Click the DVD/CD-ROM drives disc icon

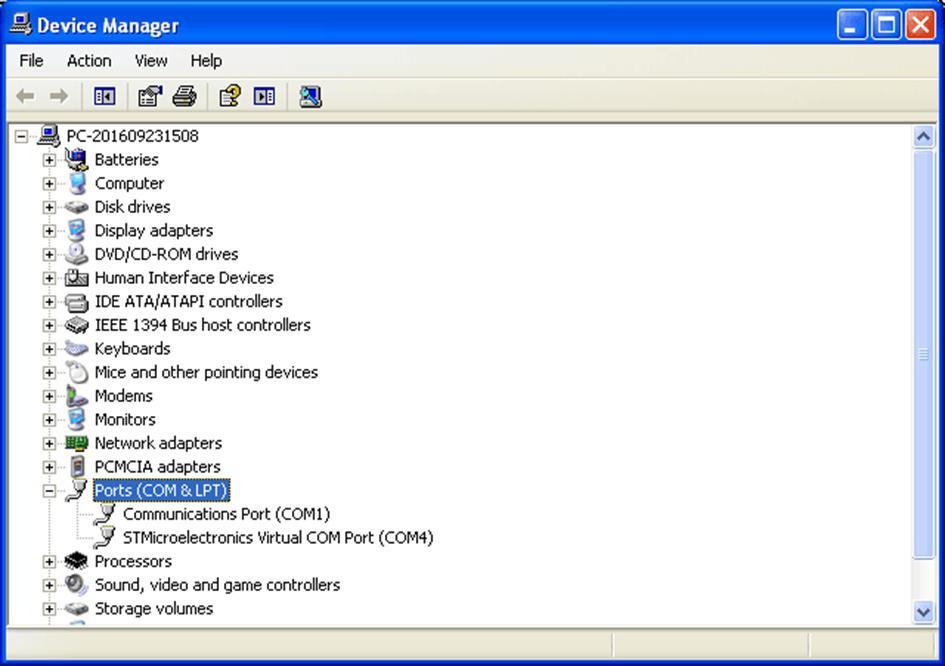77,254
